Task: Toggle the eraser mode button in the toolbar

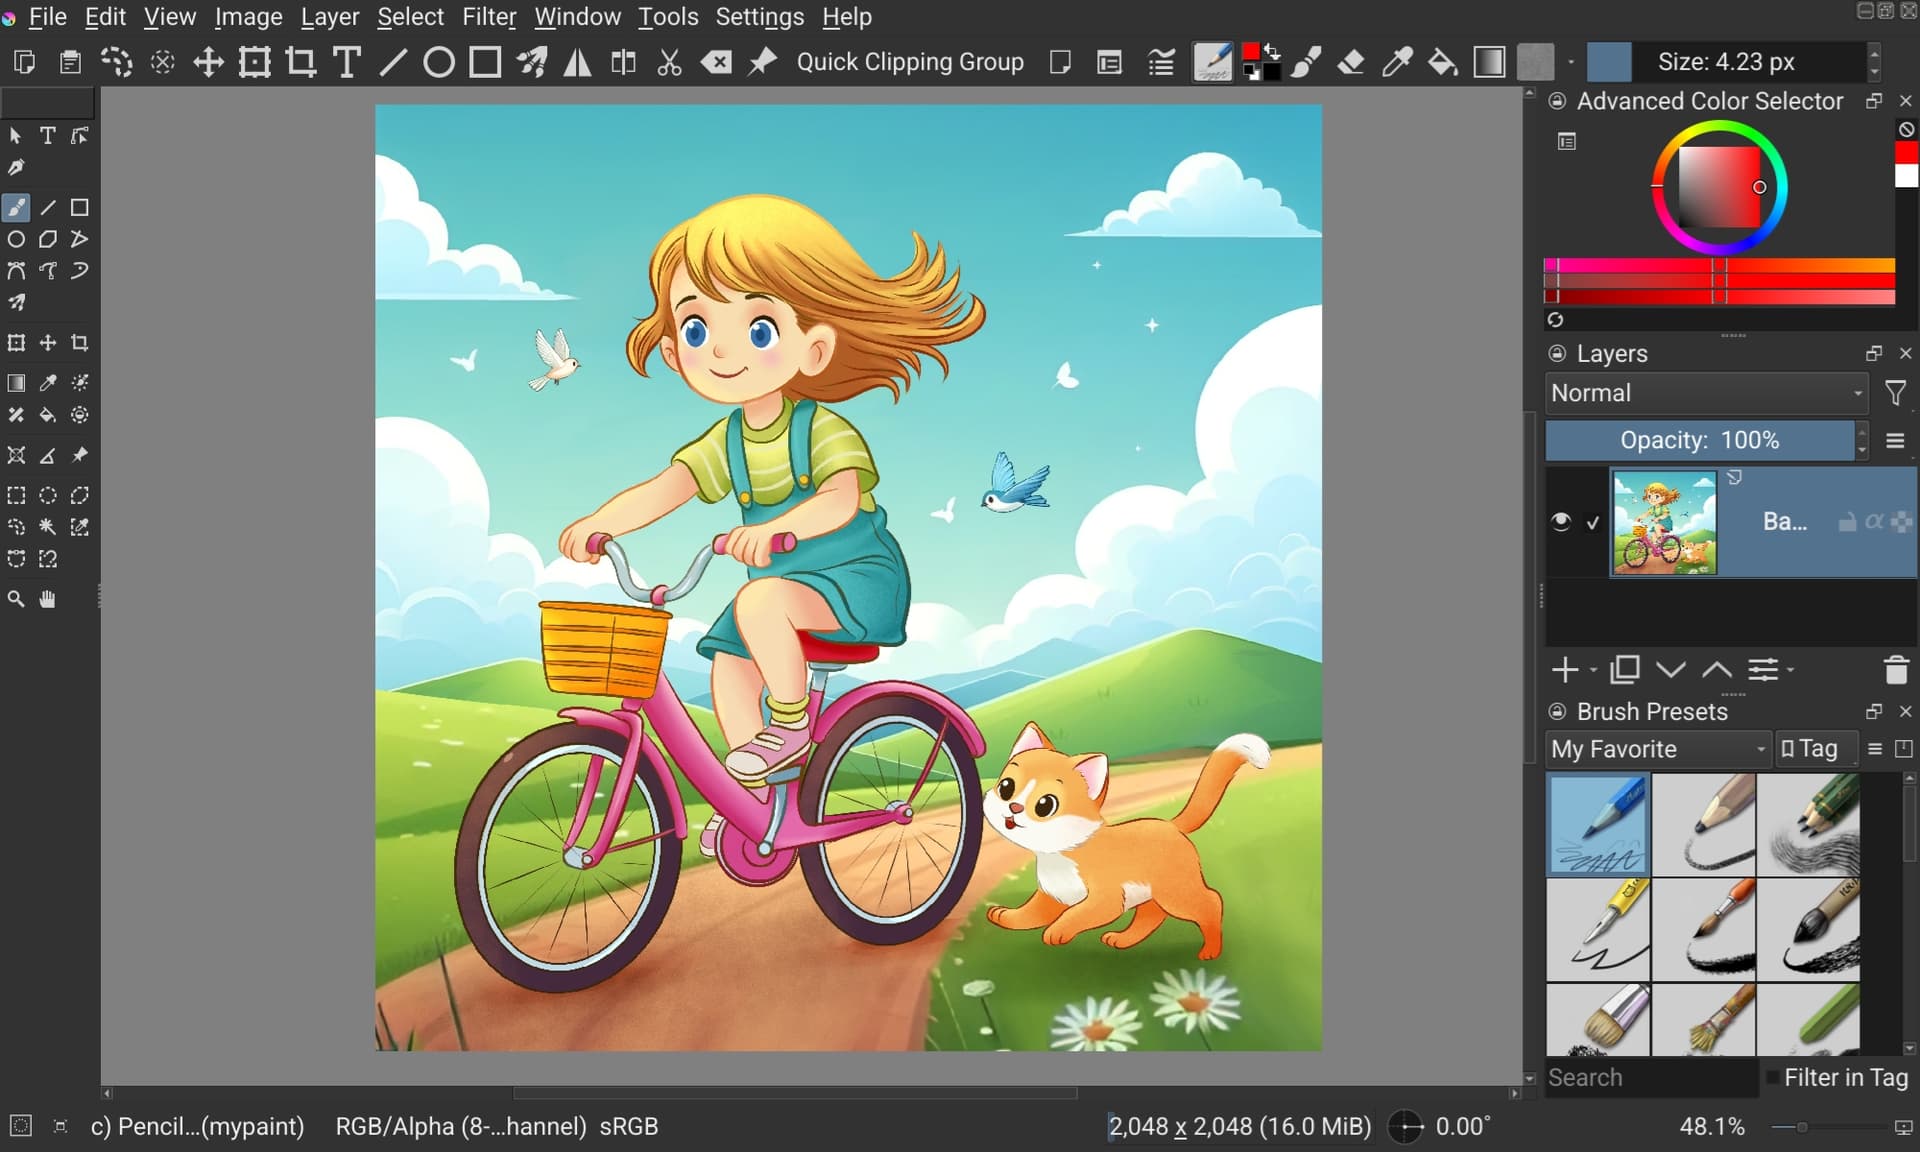Action: pos(1351,62)
